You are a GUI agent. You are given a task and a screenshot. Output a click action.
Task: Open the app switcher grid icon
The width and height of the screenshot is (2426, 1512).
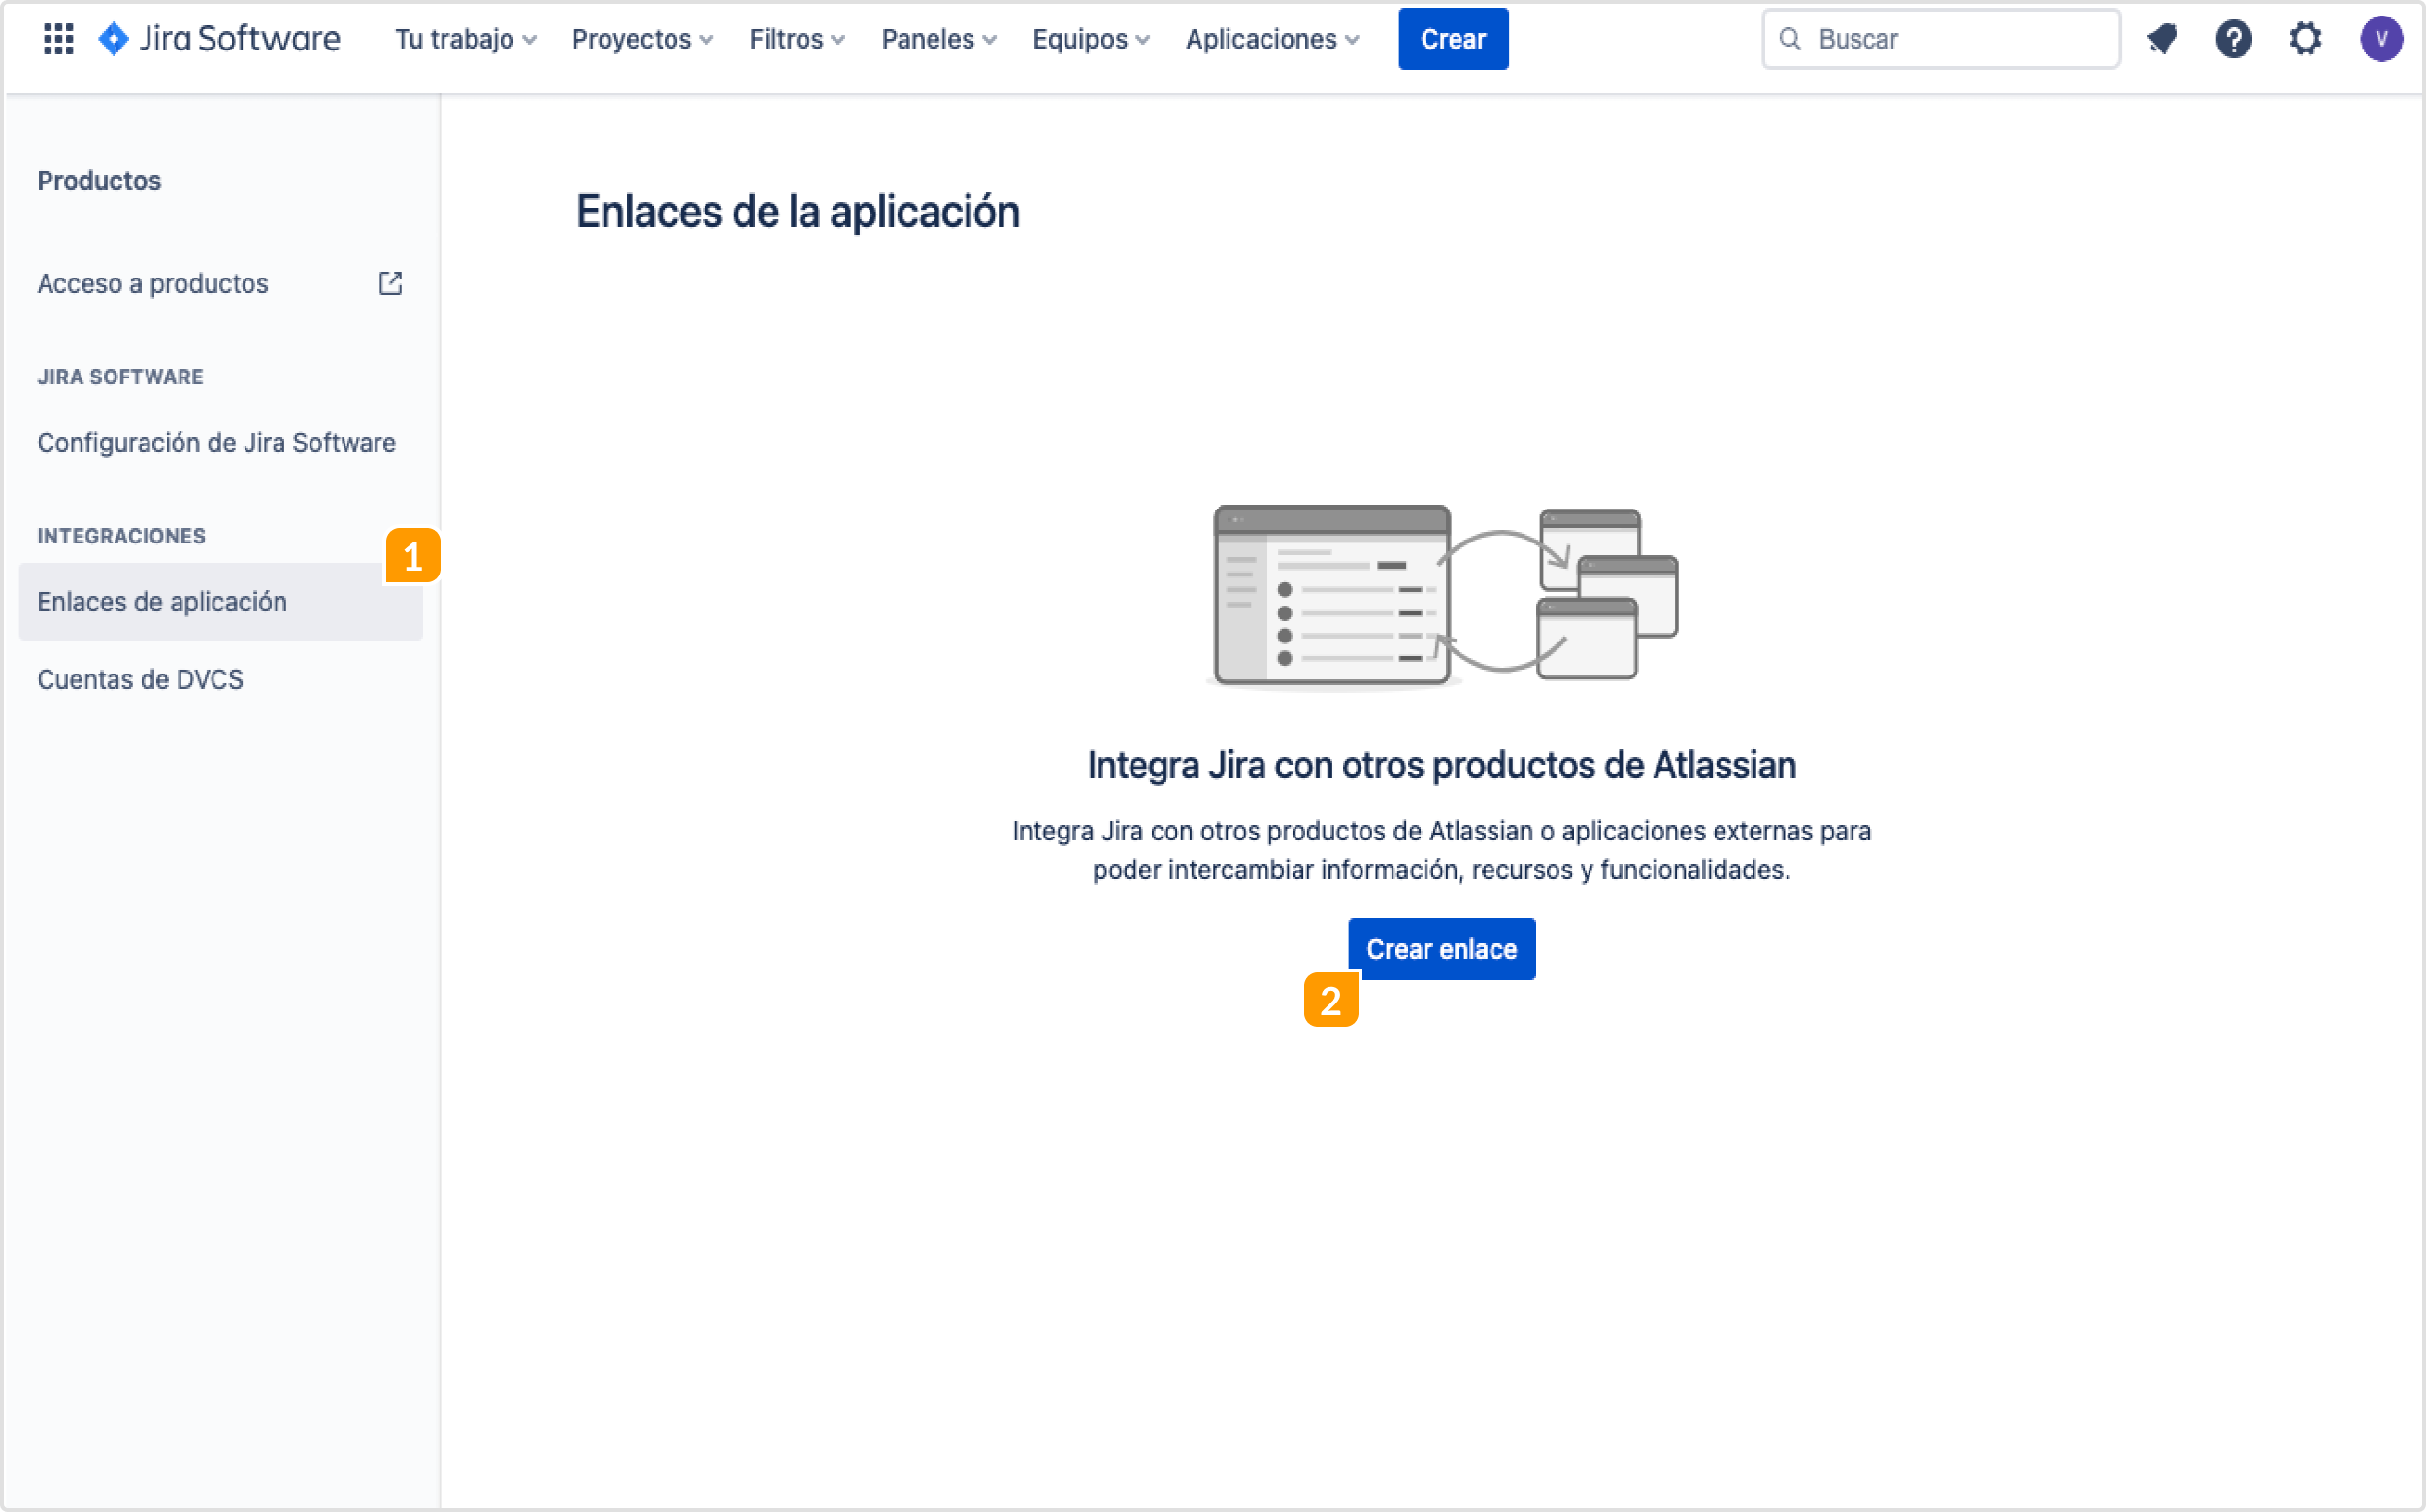tap(58, 39)
